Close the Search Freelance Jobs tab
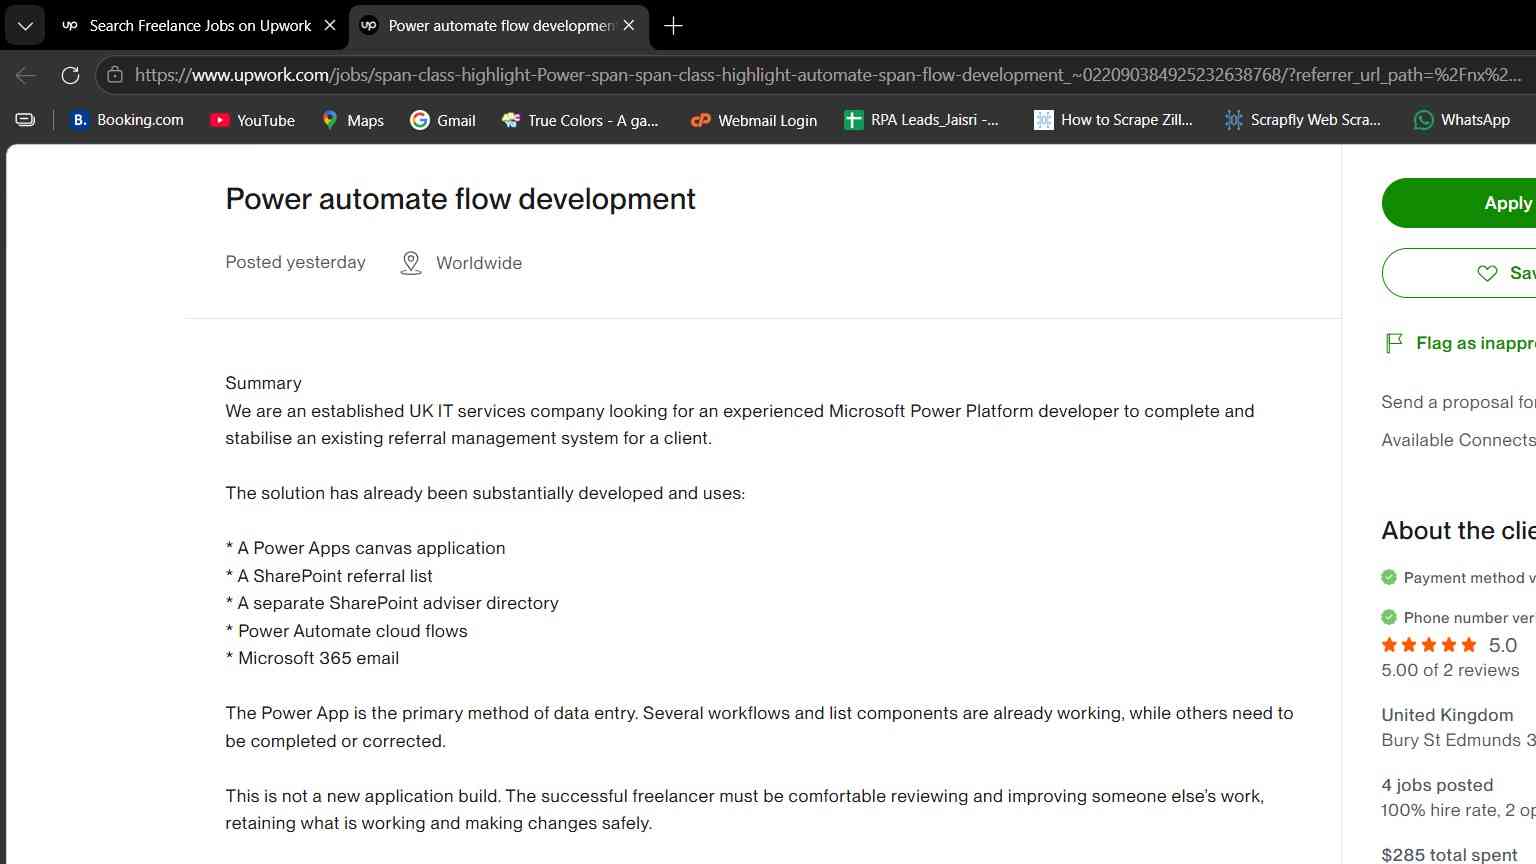The image size is (1536, 864). (x=330, y=26)
